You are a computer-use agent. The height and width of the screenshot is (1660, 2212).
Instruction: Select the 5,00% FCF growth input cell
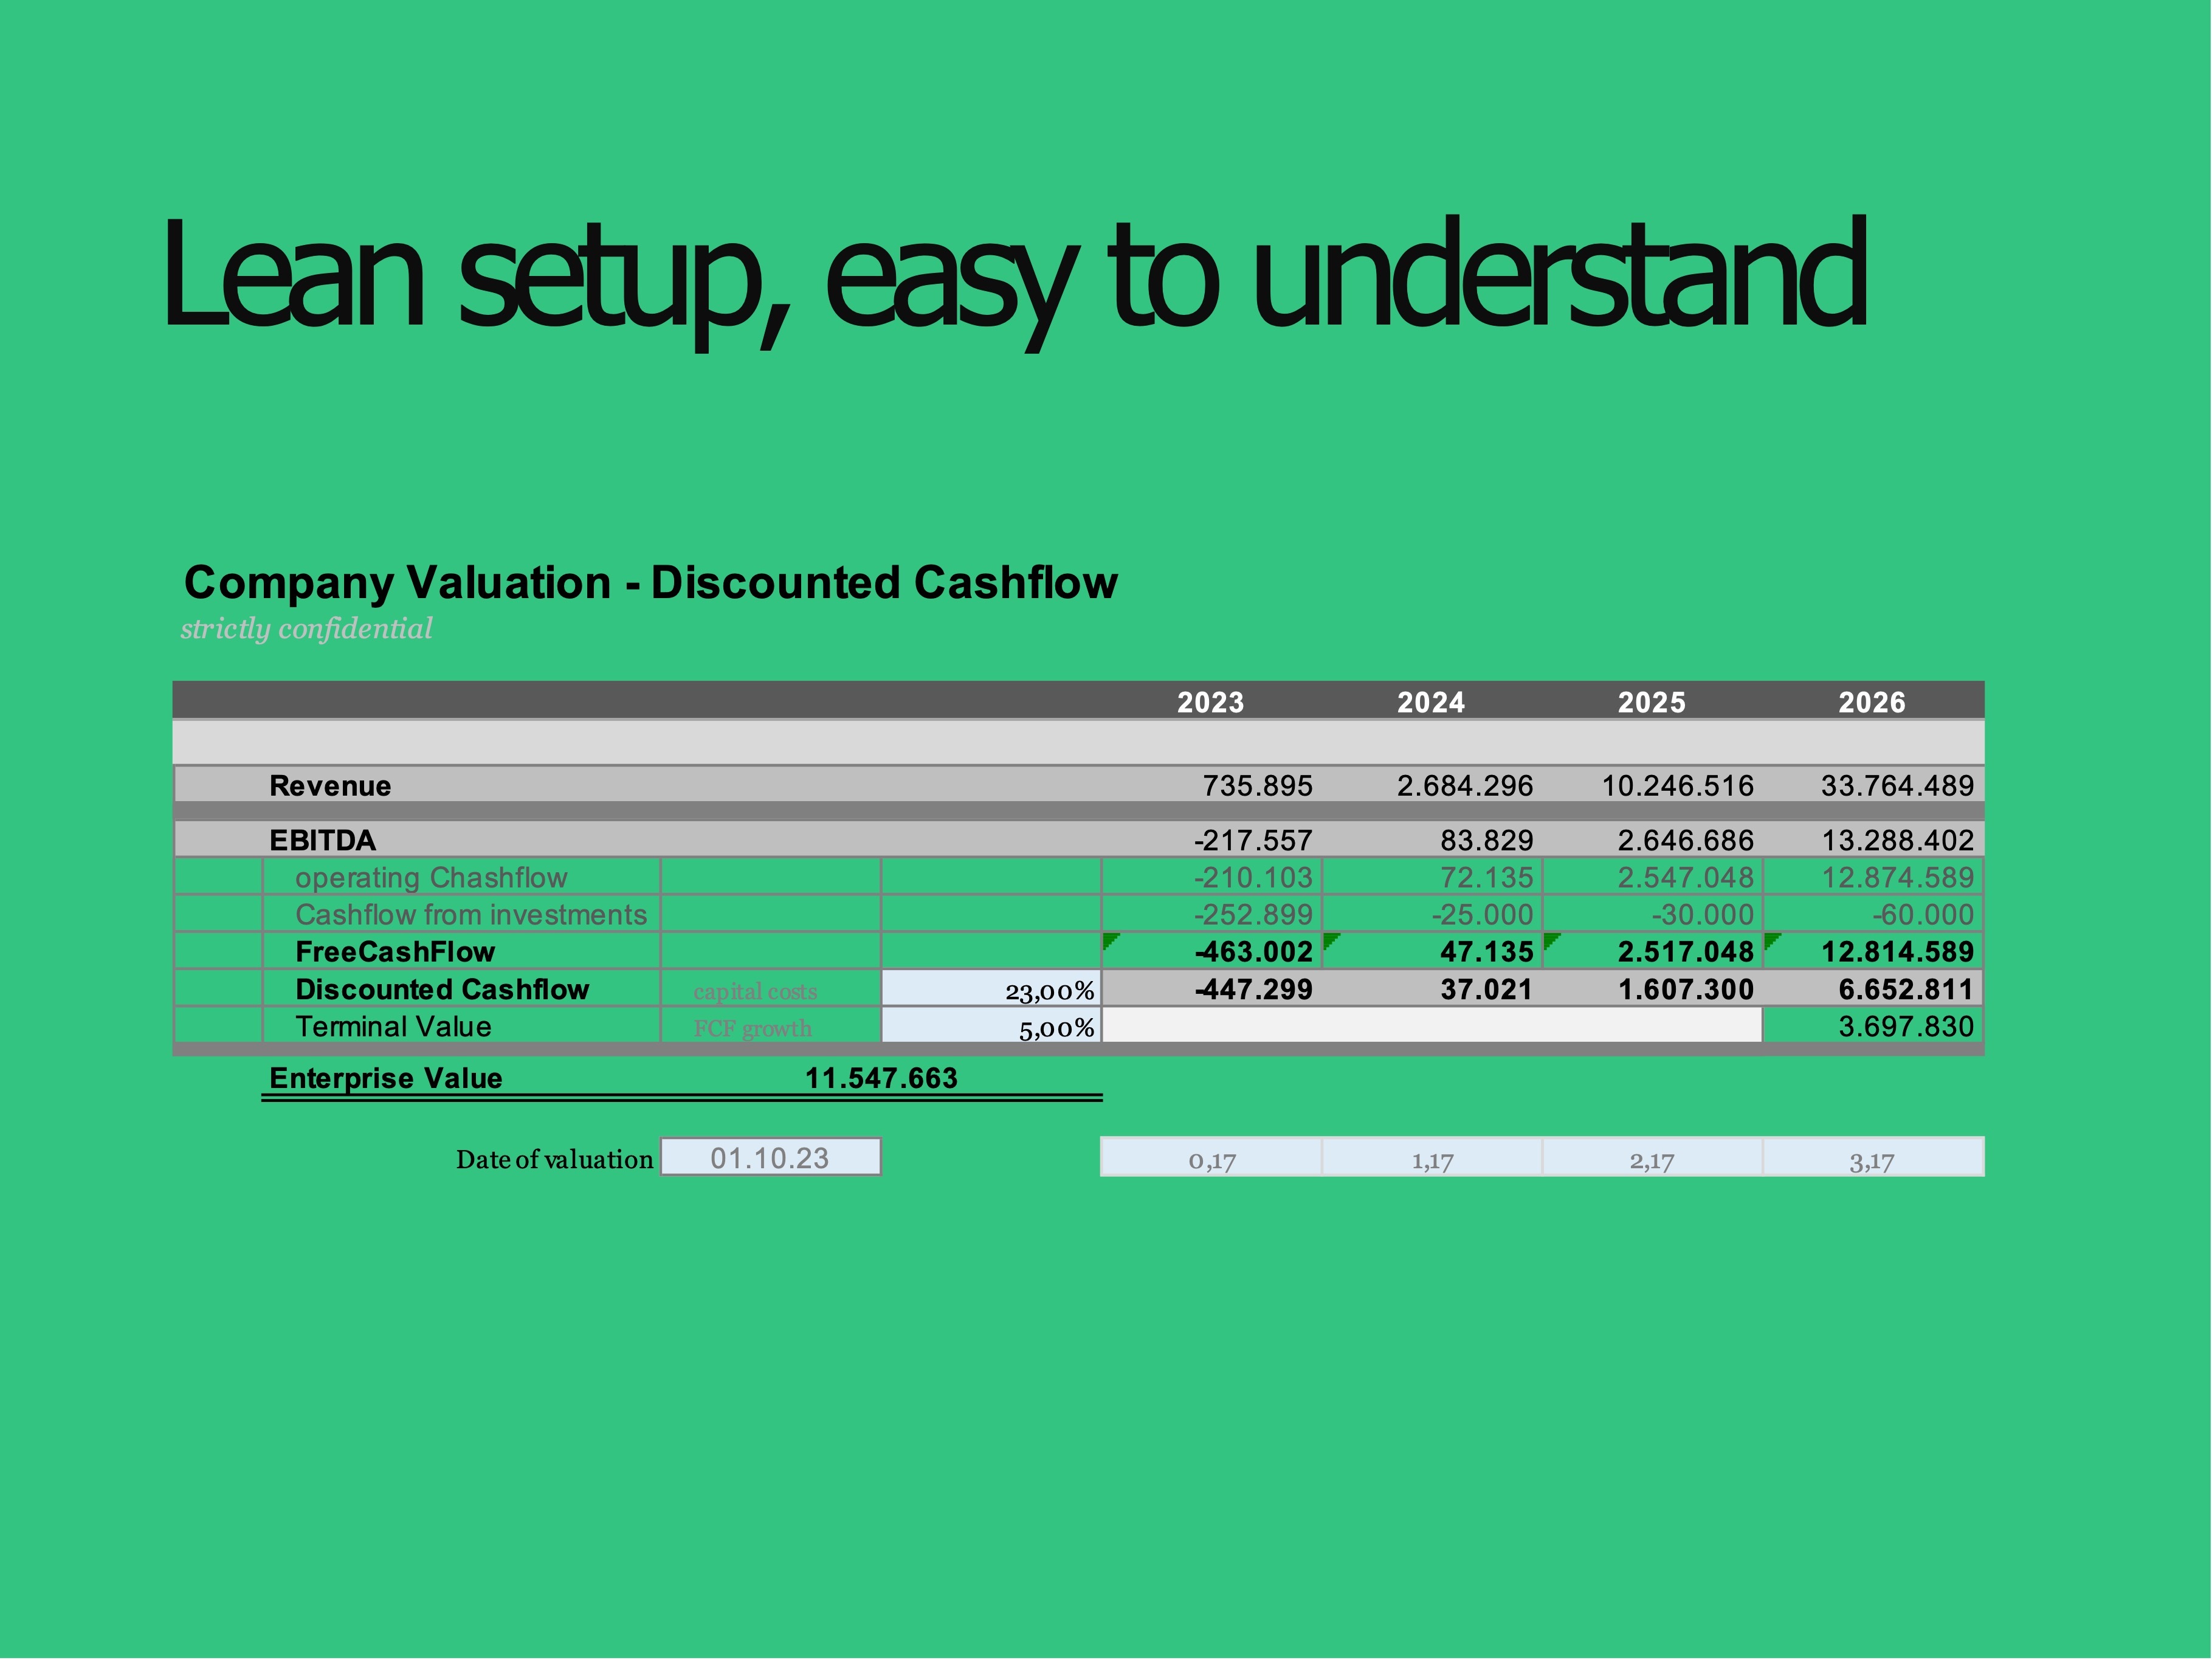tap(991, 1026)
